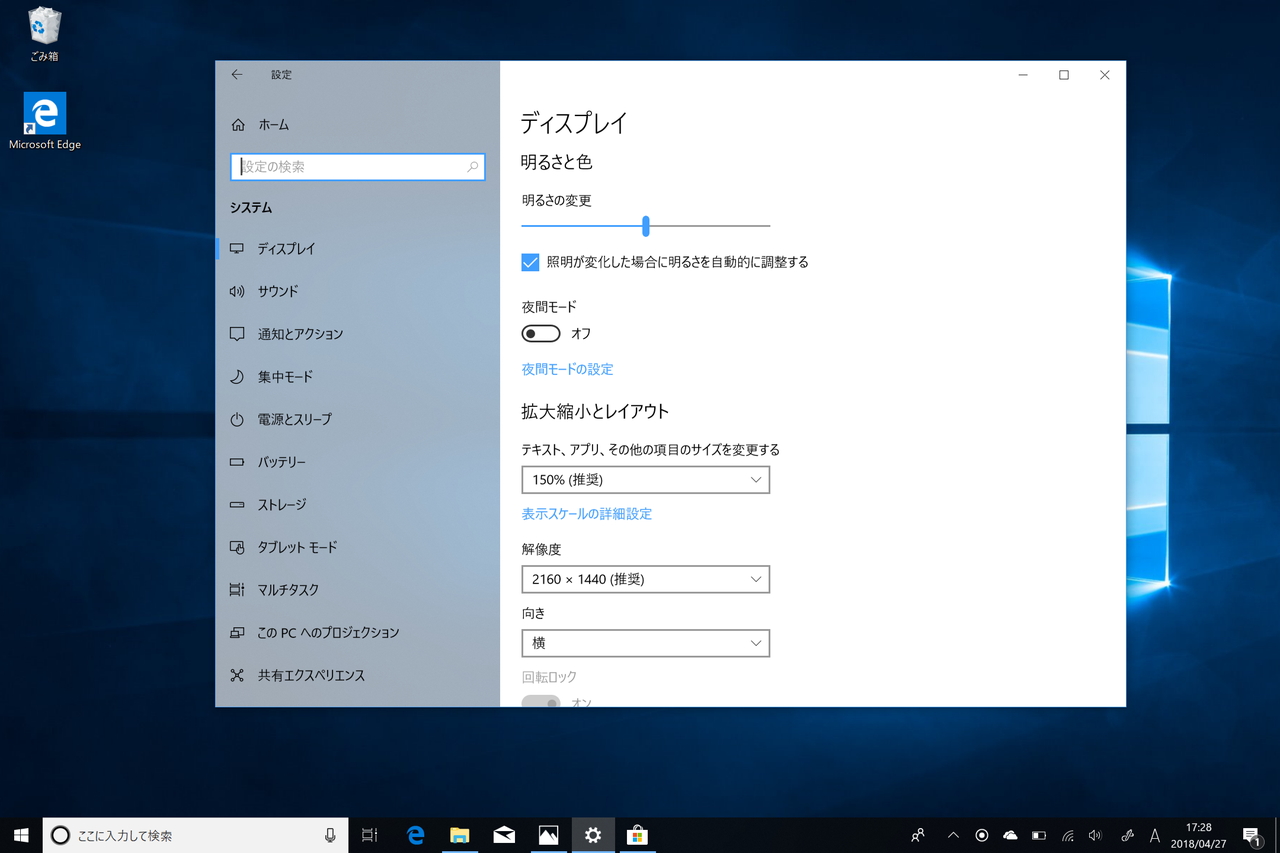Open the 解像度 resolution dropdown

[645, 579]
